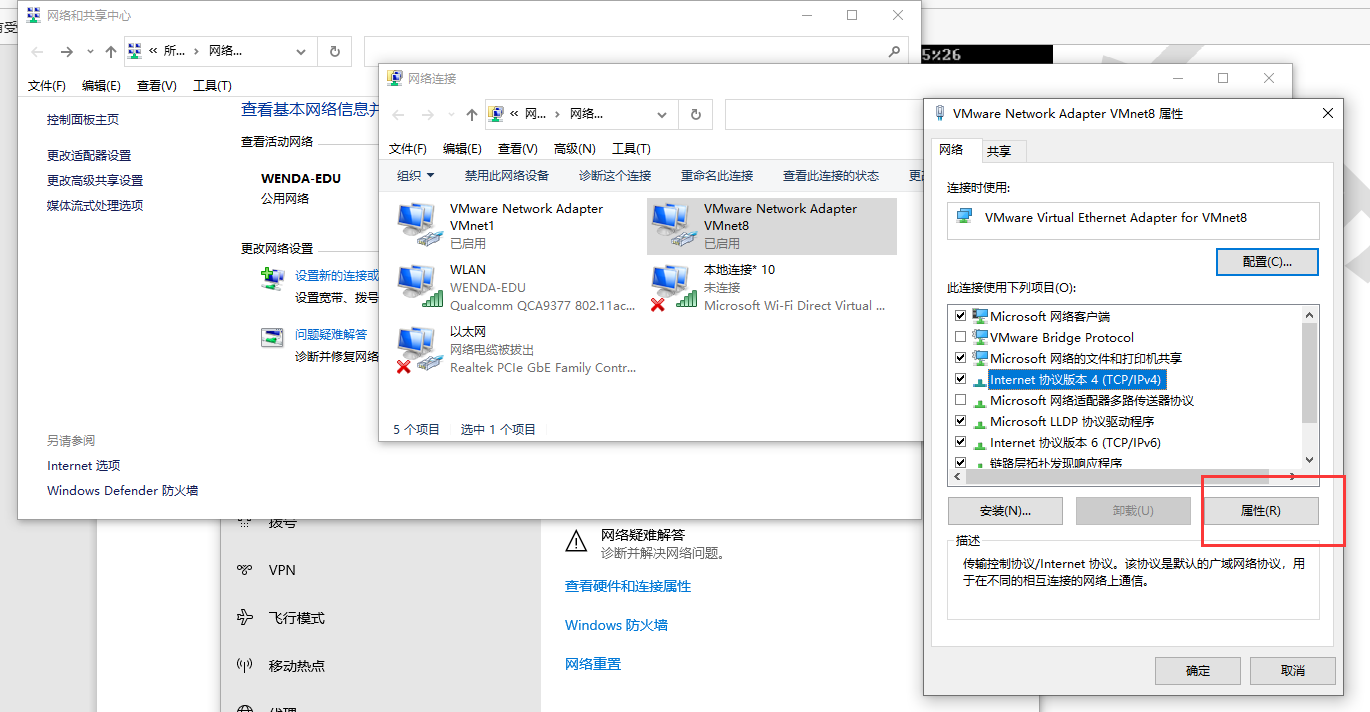The image size is (1370, 712).
Task: Click the 取消 button
Action: click(x=1292, y=671)
